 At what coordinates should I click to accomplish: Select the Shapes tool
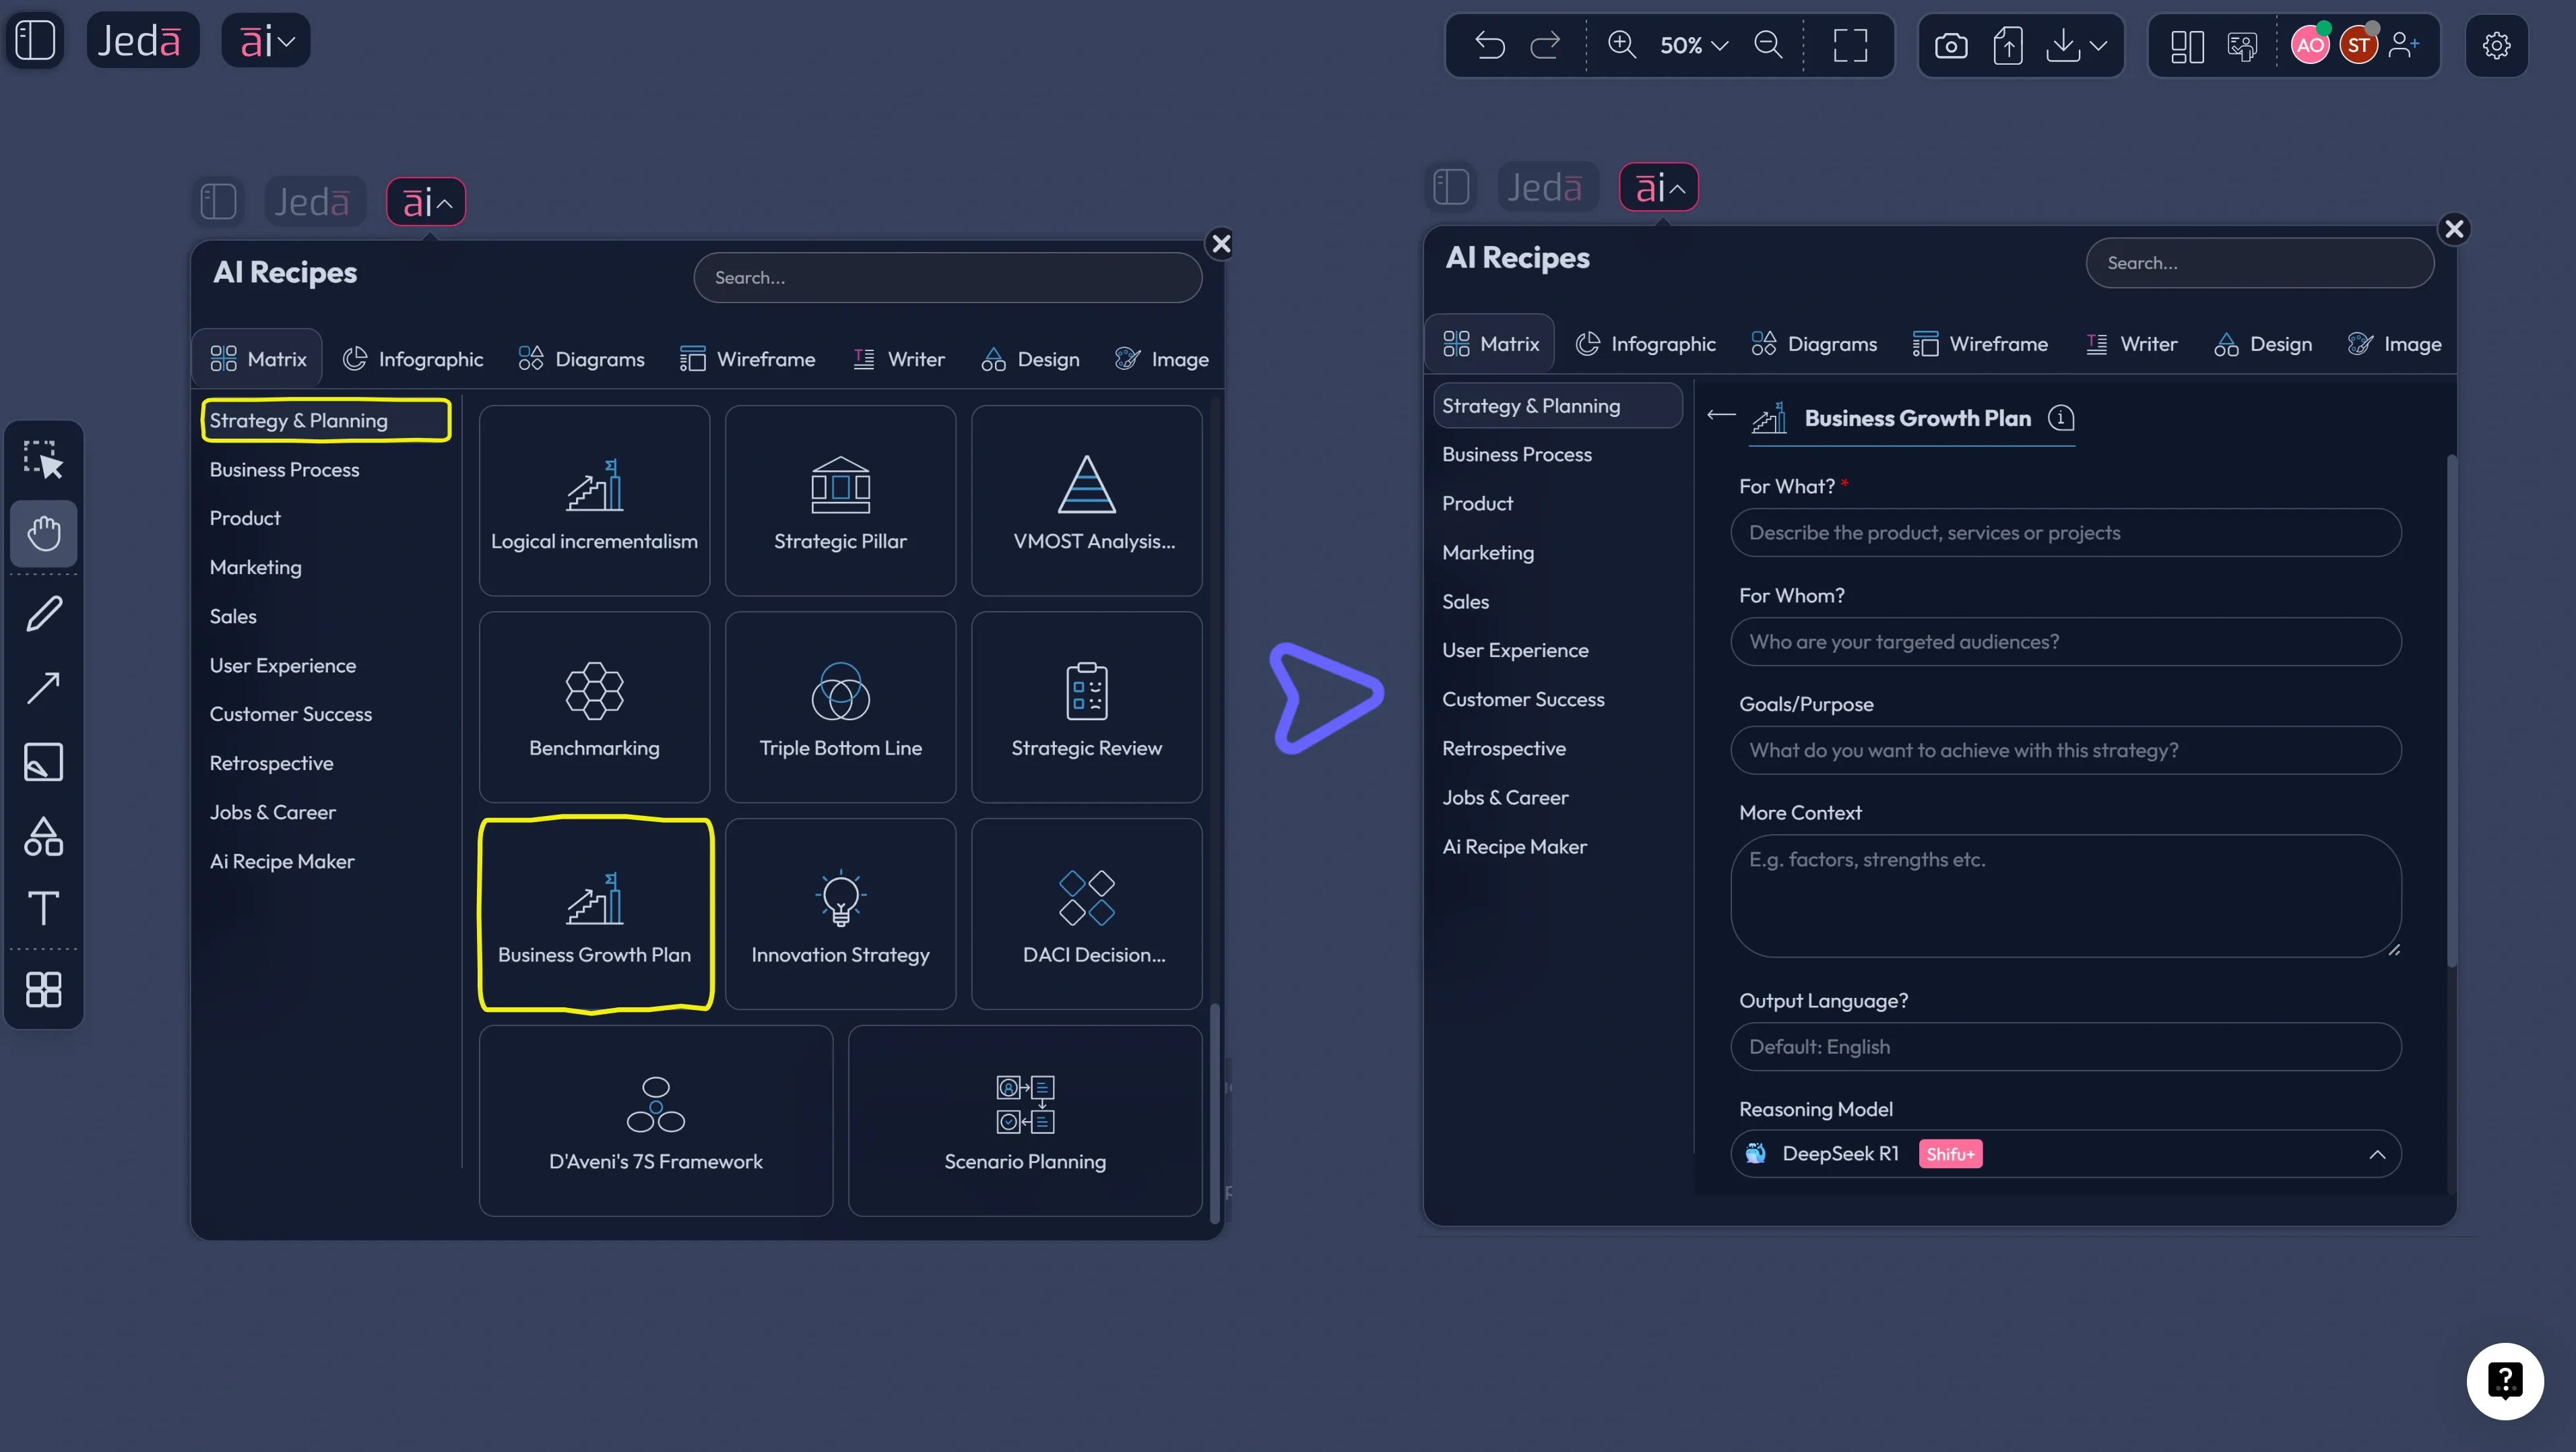click(x=44, y=837)
